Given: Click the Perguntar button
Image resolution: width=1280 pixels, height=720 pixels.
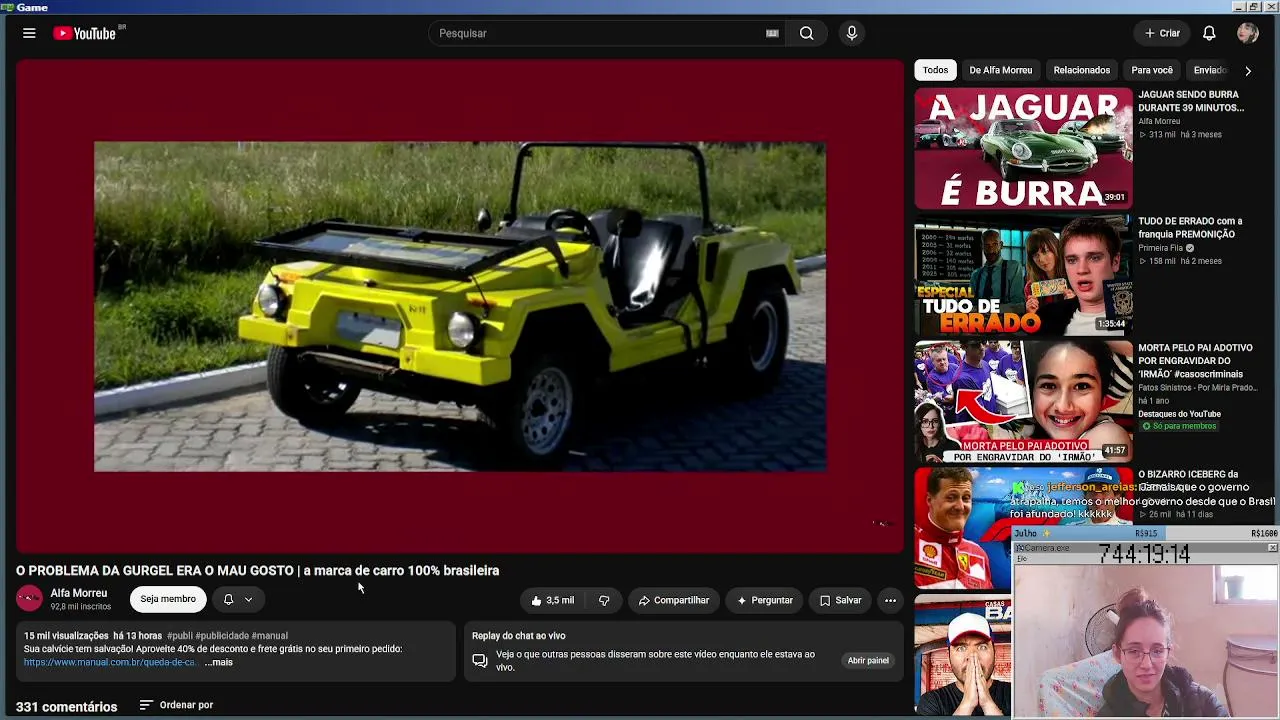Looking at the screenshot, I should (x=764, y=600).
